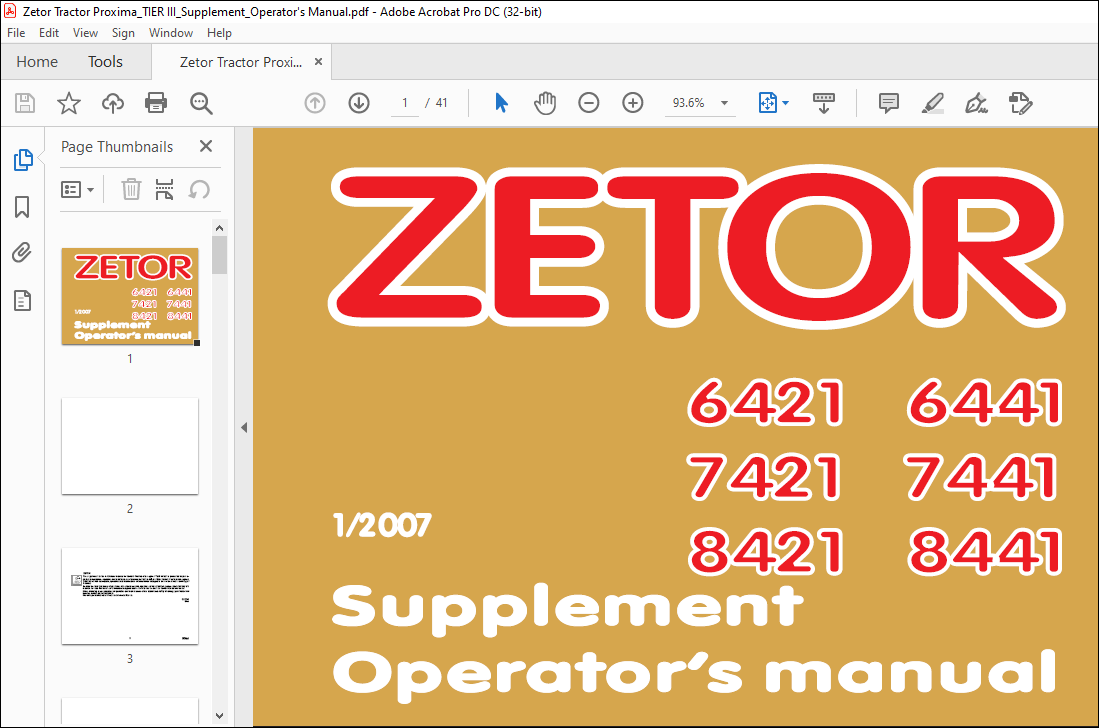Click the Supplement heading on cover

tap(568, 609)
